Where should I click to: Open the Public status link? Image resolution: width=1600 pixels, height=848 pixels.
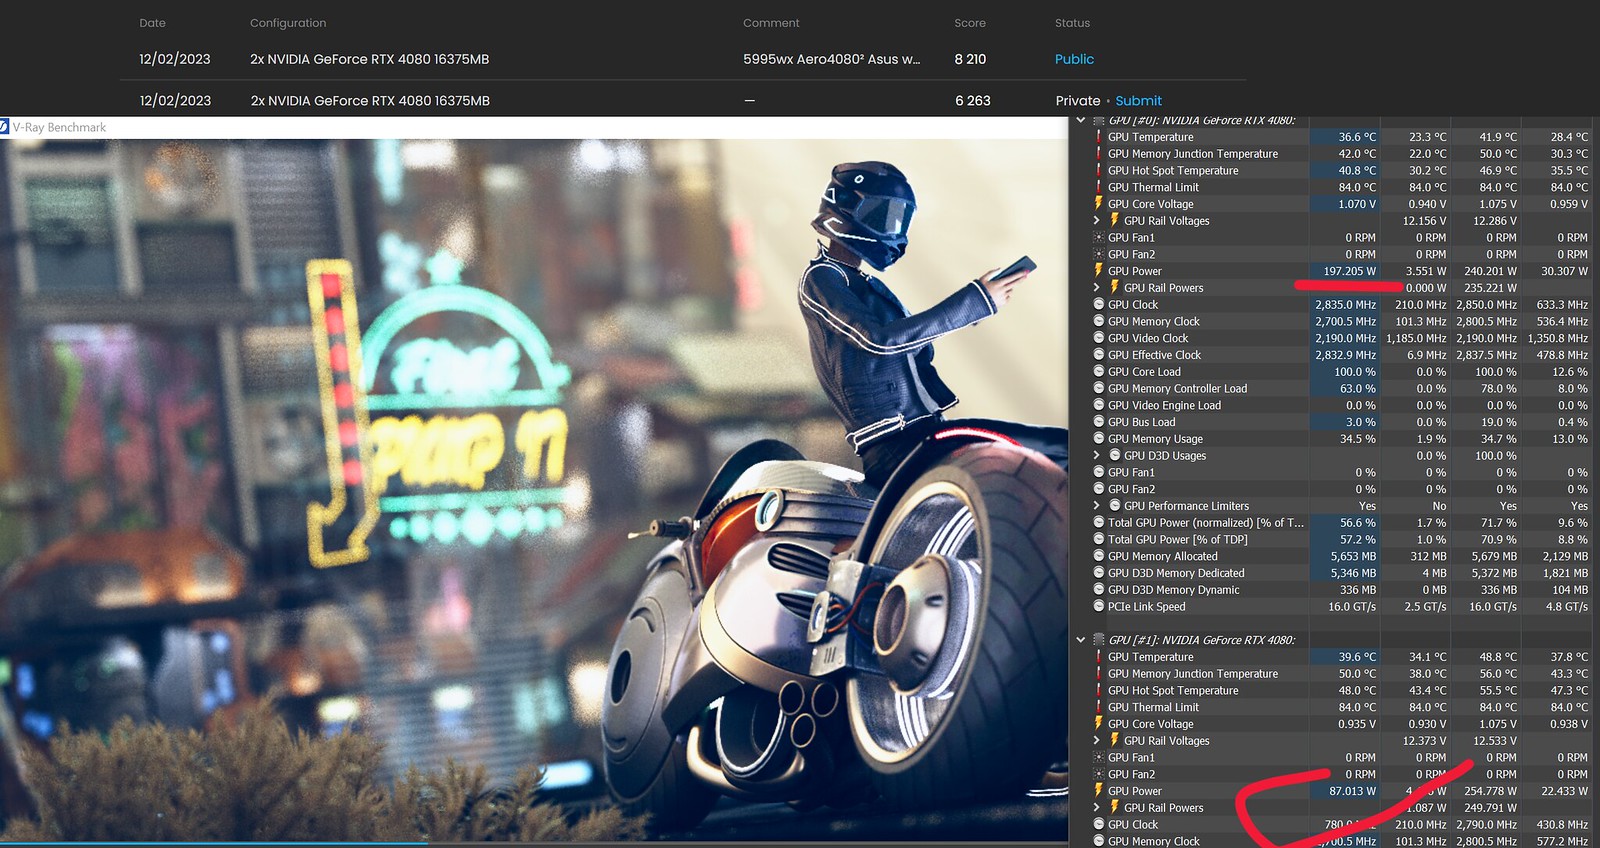1074,59
